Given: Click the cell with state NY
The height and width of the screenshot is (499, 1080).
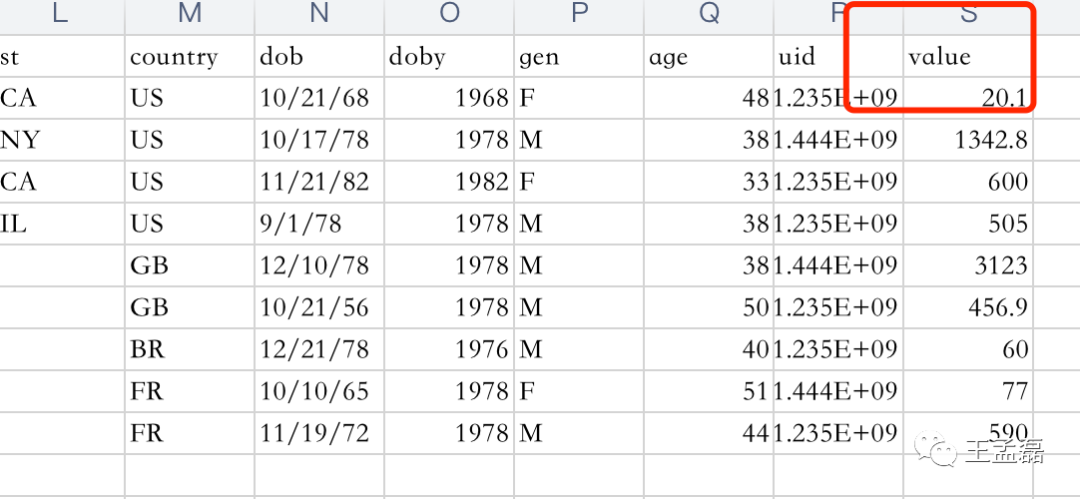Looking at the screenshot, I should 62,140.
